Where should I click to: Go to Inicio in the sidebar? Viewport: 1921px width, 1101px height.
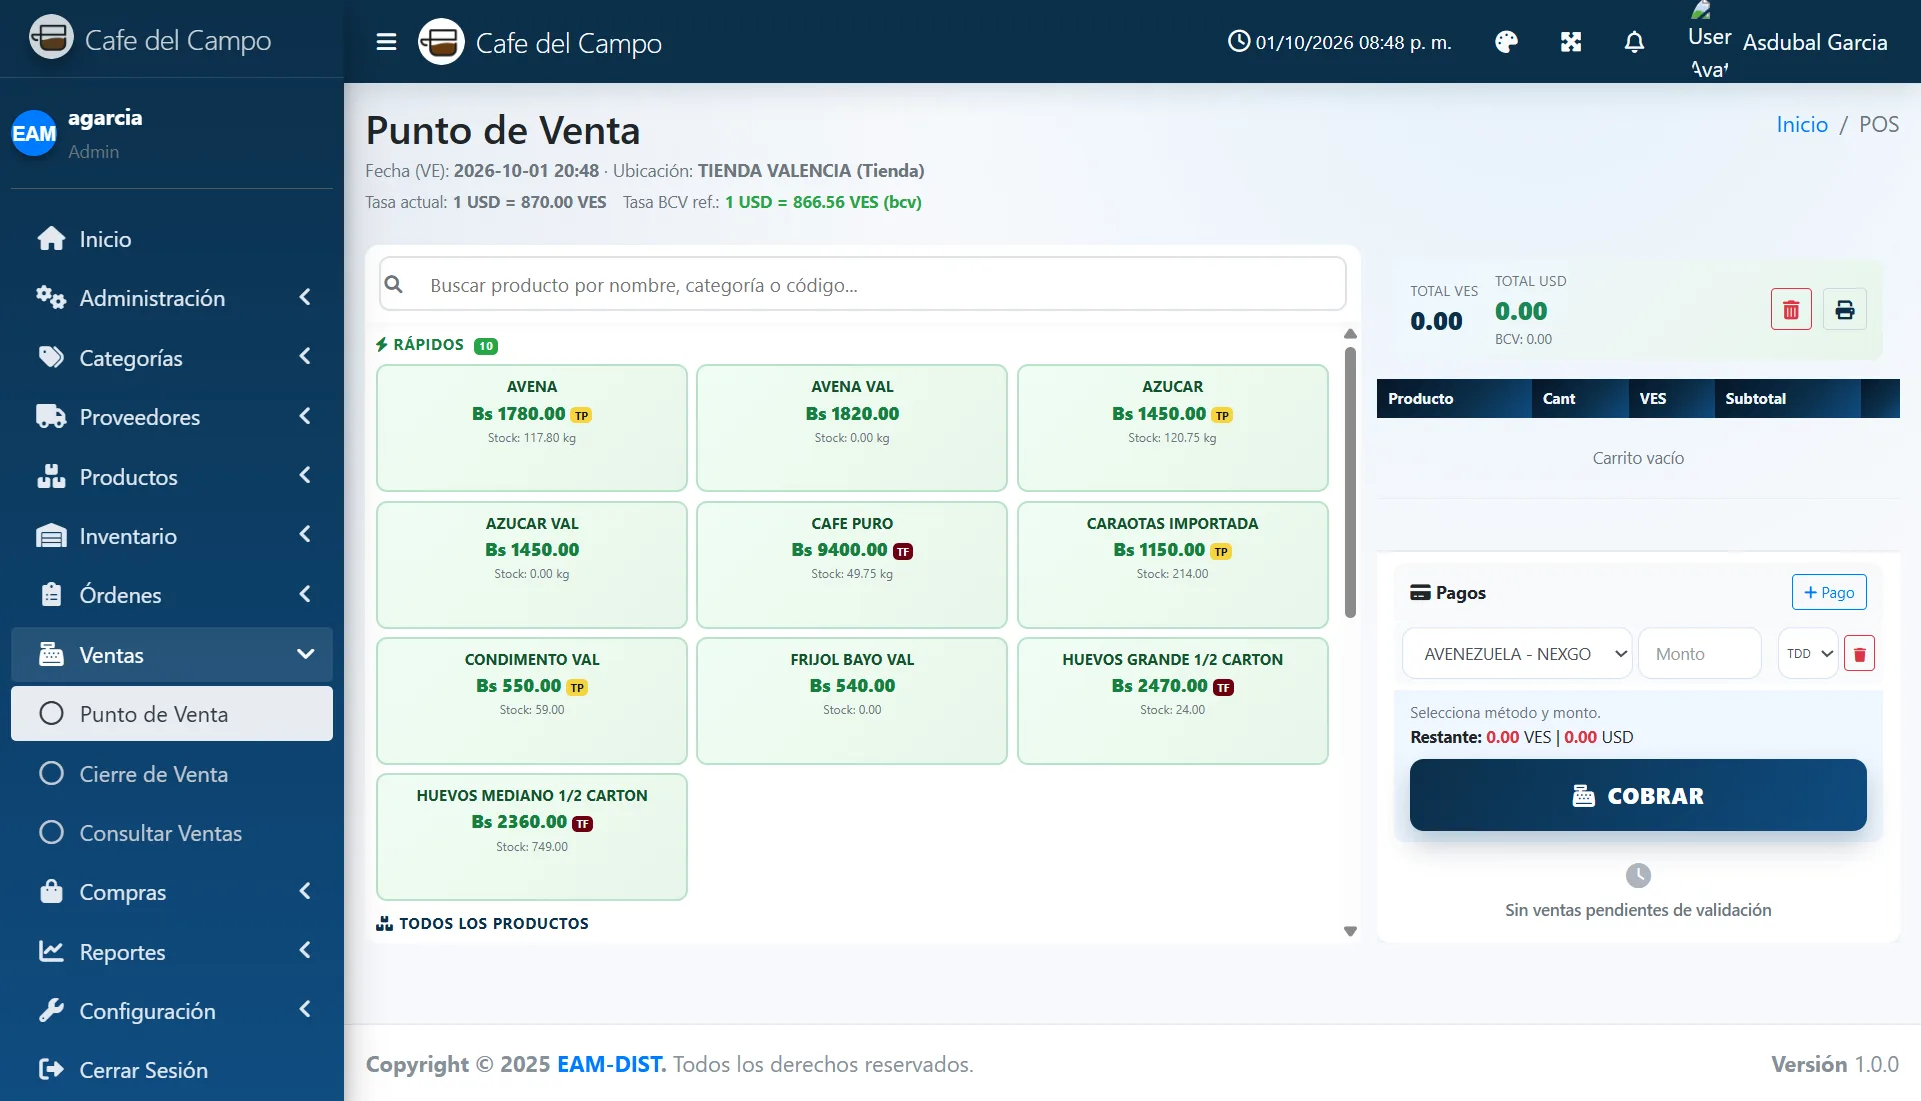pyautogui.click(x=172, y=239)
